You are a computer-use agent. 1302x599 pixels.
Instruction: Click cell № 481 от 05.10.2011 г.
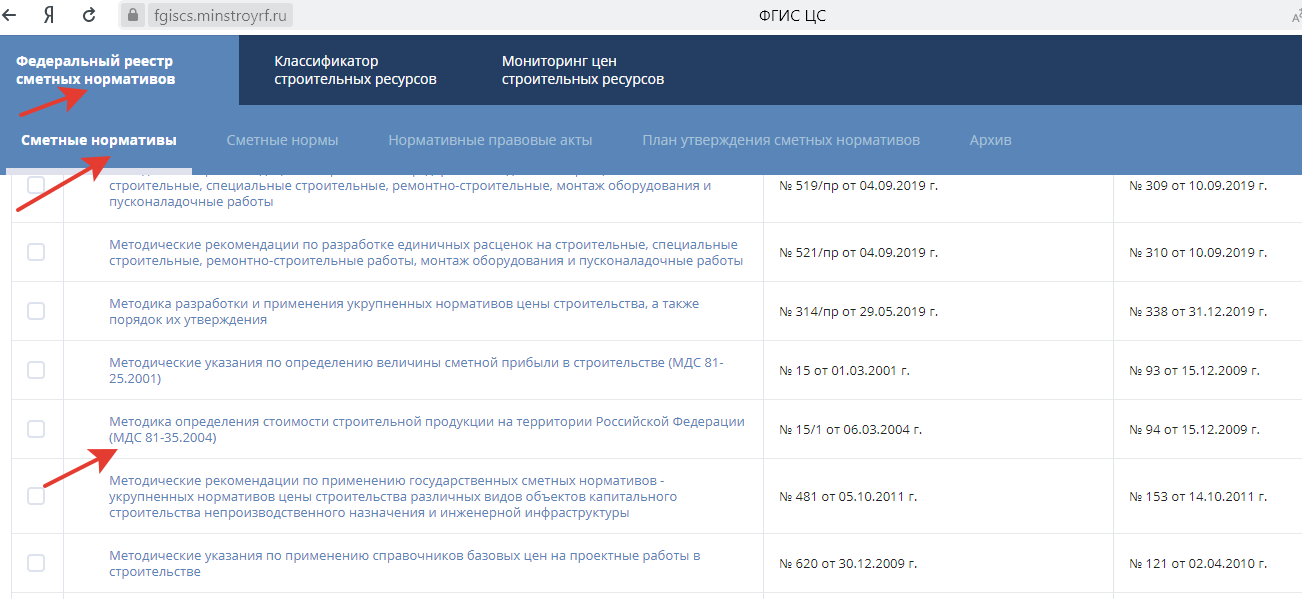click(848, 496)
